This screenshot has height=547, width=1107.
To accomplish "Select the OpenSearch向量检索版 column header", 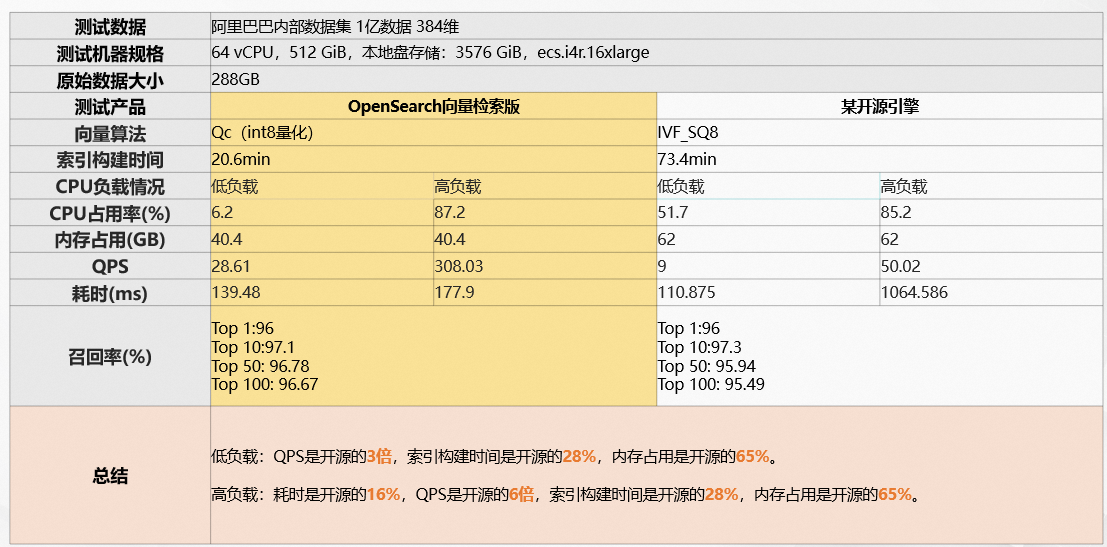I will pyautogui.click(x=433, y=107).
